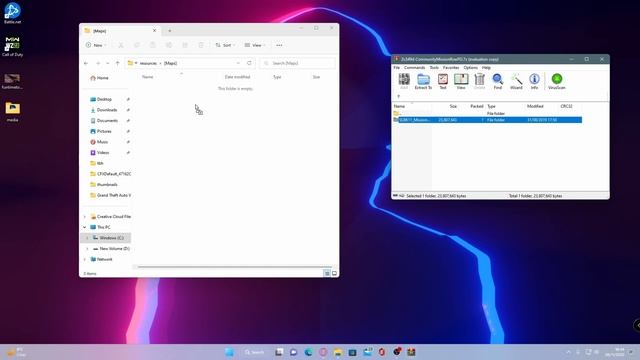Open the Favorites menu in WinRAR
The height and width of the screenshot is (360, 640).
[451, 68]
